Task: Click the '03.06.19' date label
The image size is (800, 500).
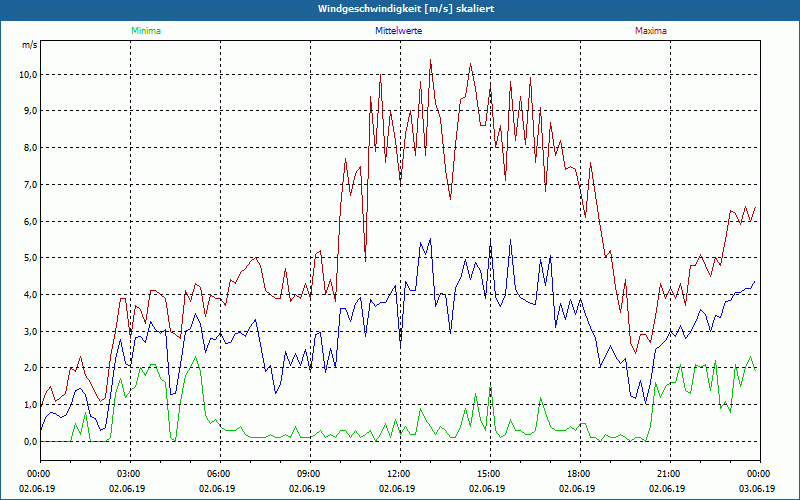Action: point(757,488)
